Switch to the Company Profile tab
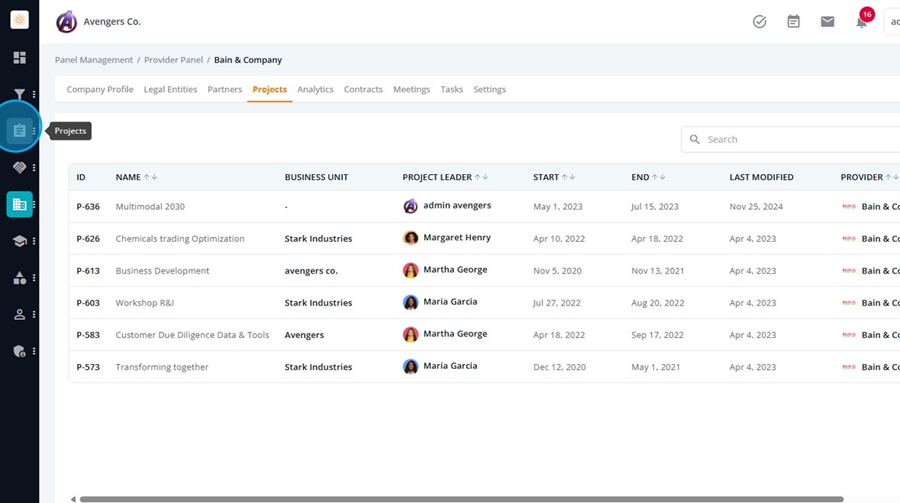The height and width of the screenshot is (503, 900). point(100,90)
